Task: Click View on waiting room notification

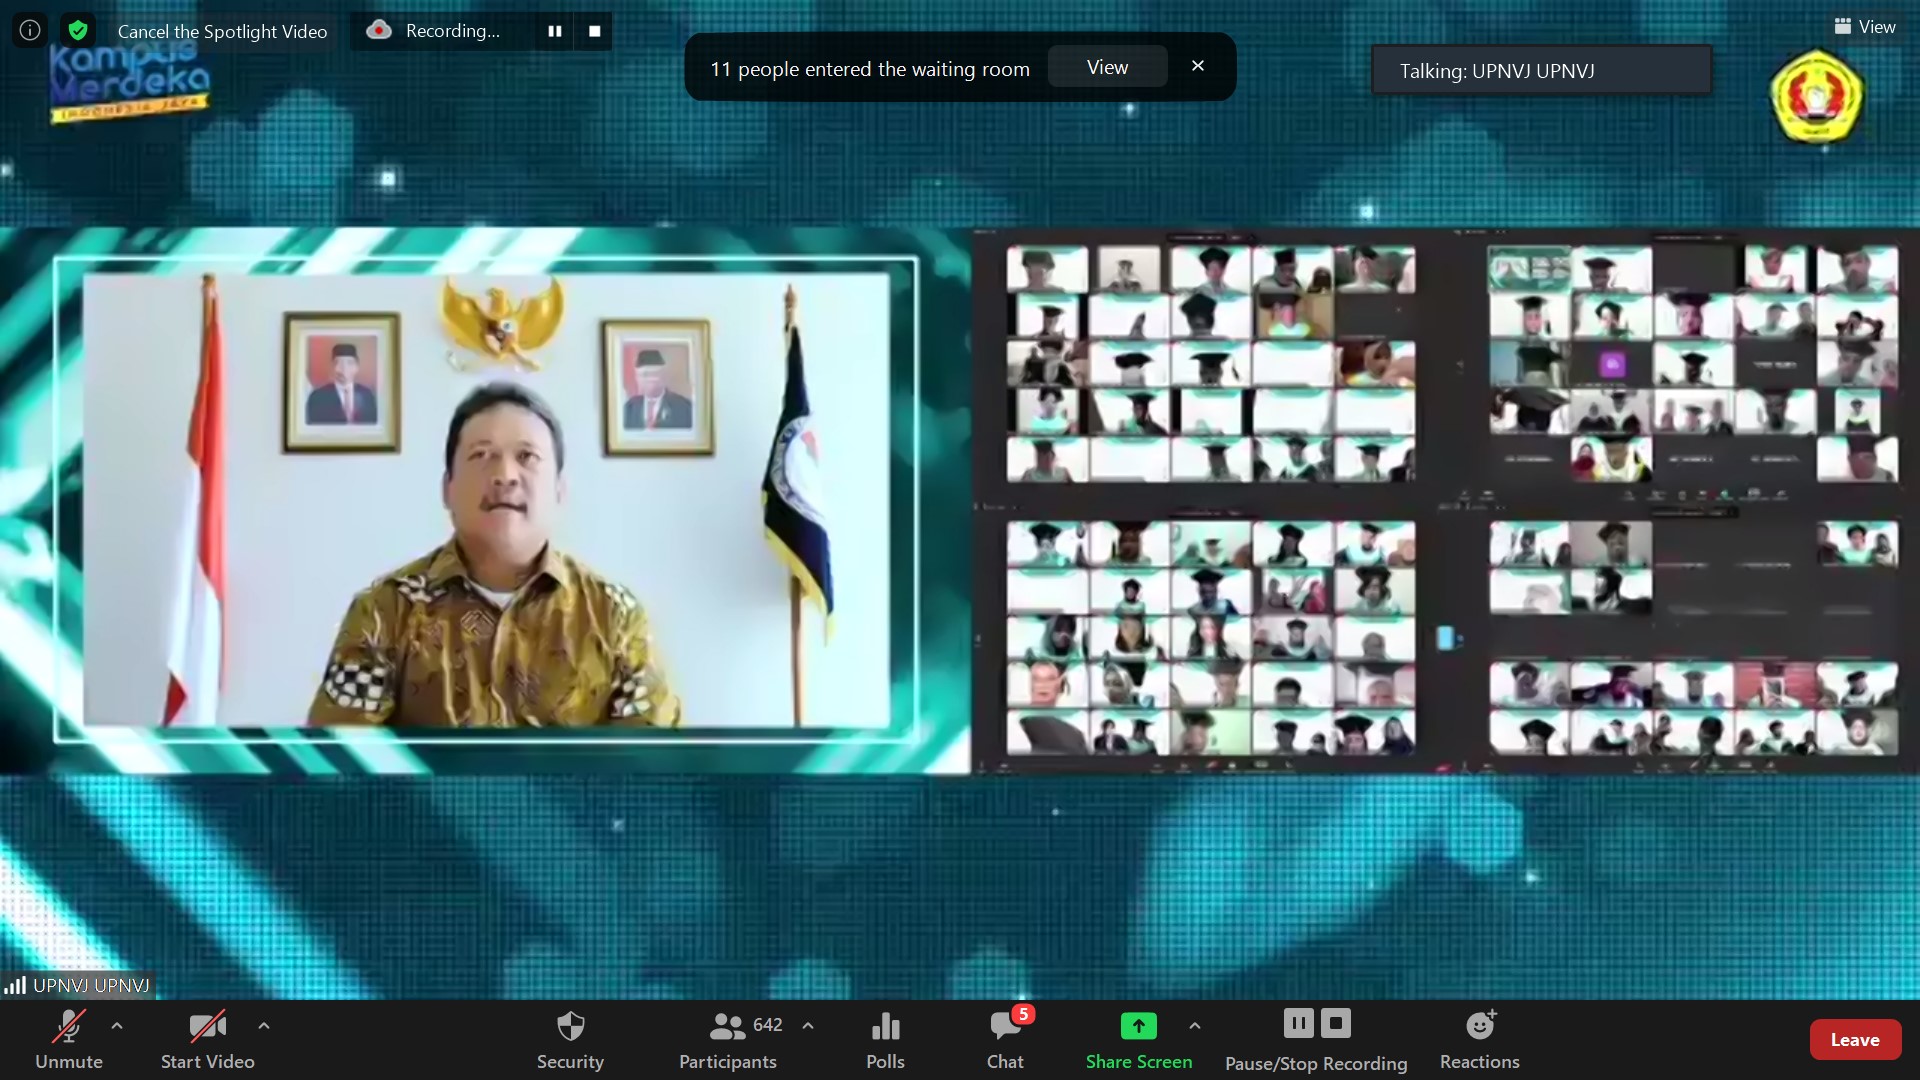Action: pos(1107,67)
